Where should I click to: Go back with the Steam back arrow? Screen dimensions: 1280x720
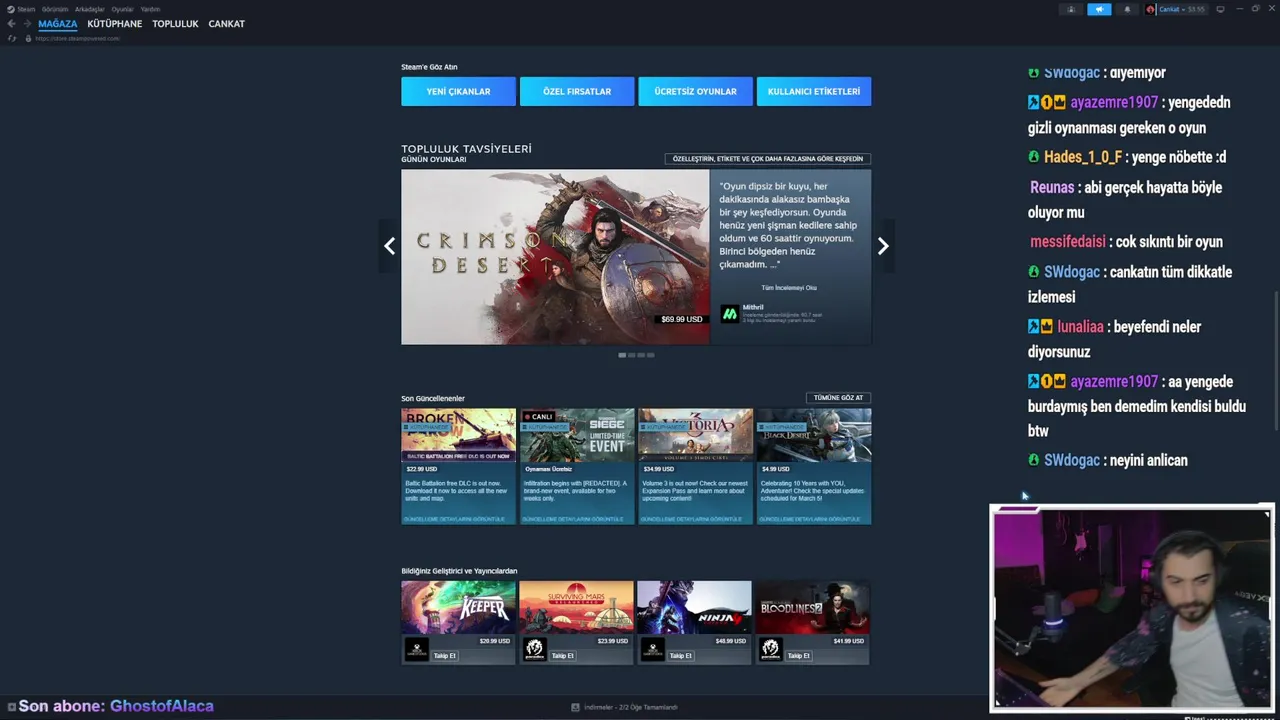[x=11, y=24]
